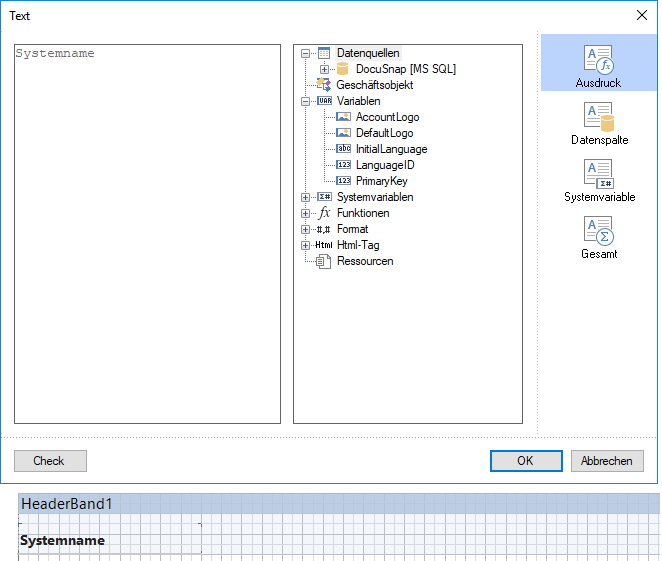Viewport: 662px width, 561px height.
Task: Select the Variablen tree label
Action: (x=358, y=101)
